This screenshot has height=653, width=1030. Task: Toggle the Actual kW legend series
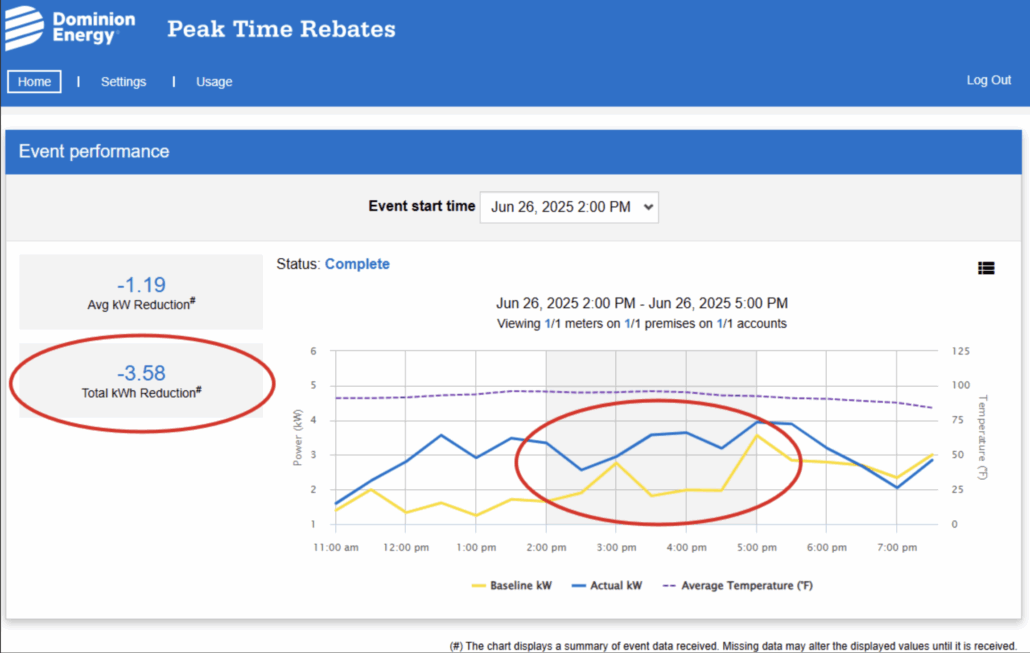(x=606, y=585)
